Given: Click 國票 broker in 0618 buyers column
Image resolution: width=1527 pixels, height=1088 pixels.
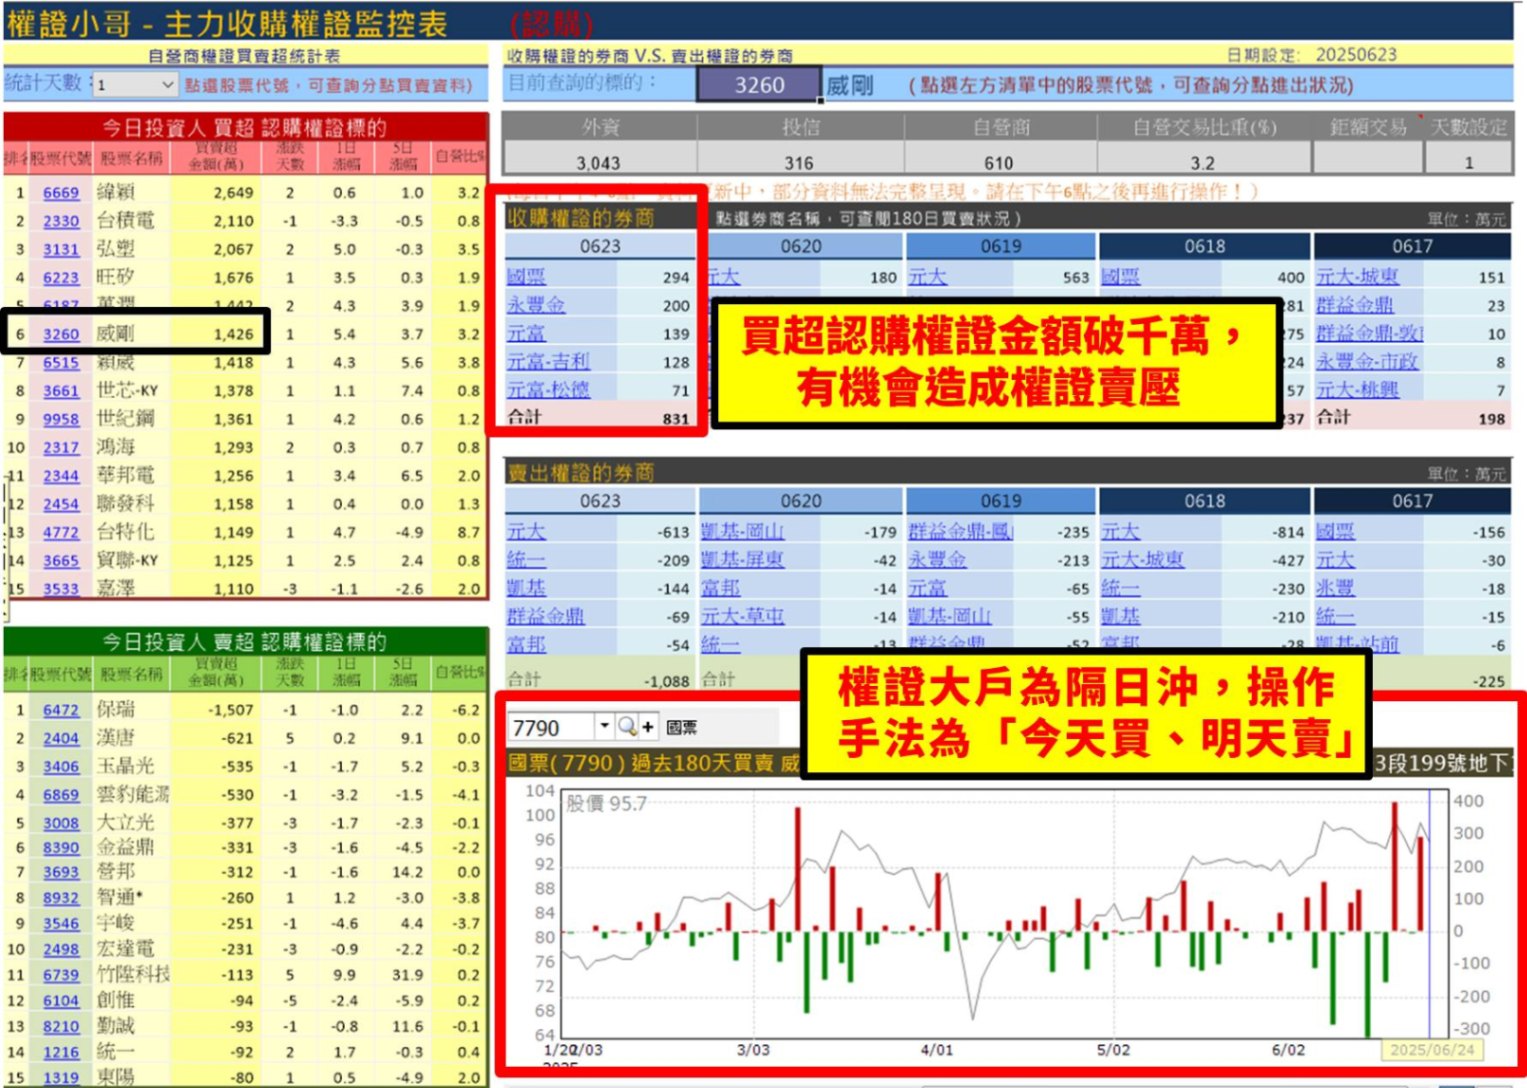Looking at the screenshot, I should pyautogui.click(x=1120, y=277).
